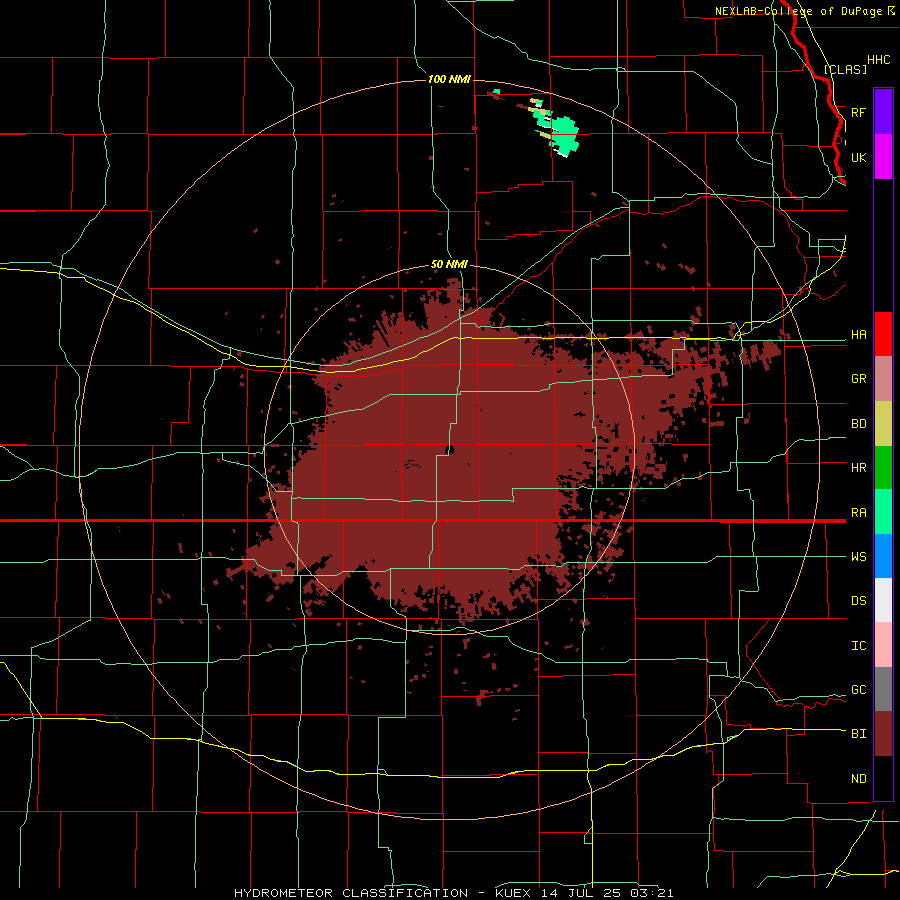The width and height of the screenshot is (900, 900).
Task: Click the BI legend label
Action: 858,734
